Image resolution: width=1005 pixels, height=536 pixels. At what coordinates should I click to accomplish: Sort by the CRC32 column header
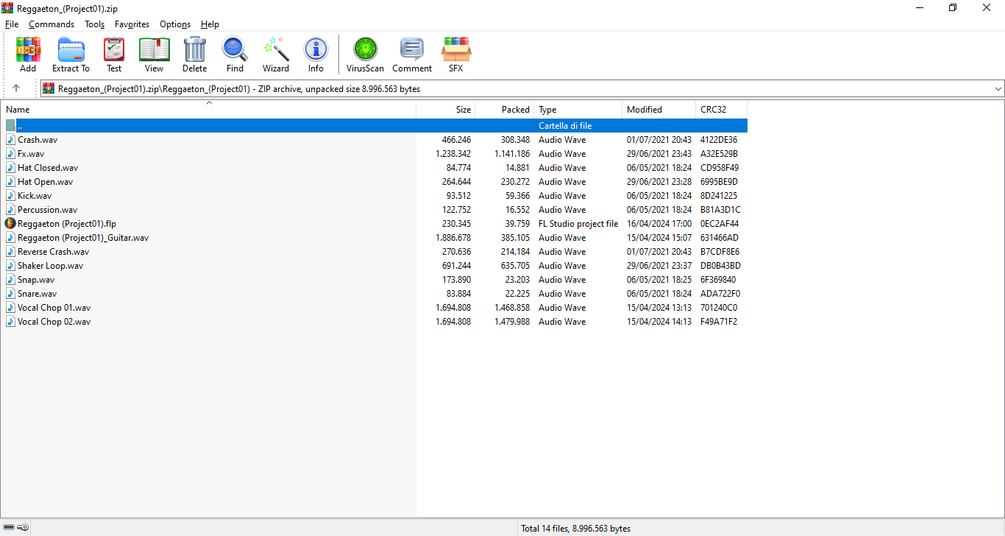pos(722,110)
